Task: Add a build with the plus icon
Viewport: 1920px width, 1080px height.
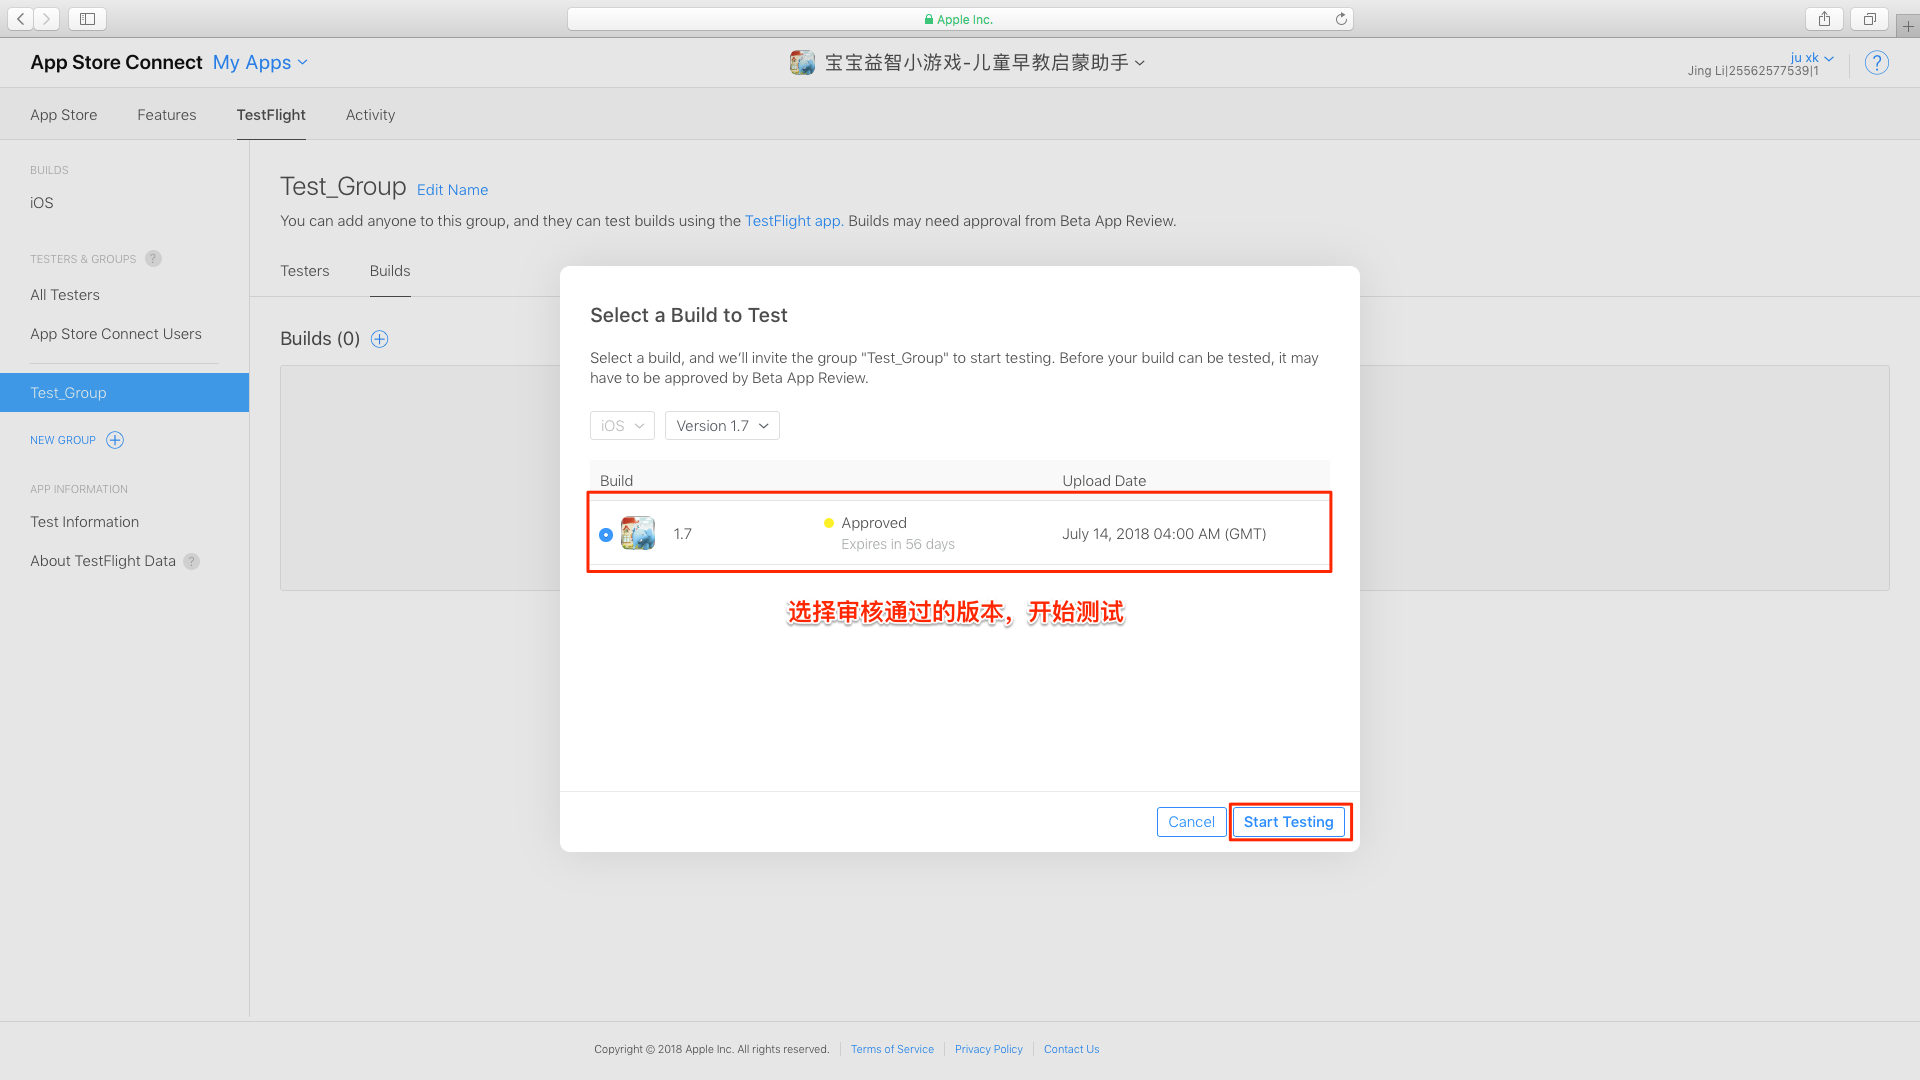Action: pos(379,339)
